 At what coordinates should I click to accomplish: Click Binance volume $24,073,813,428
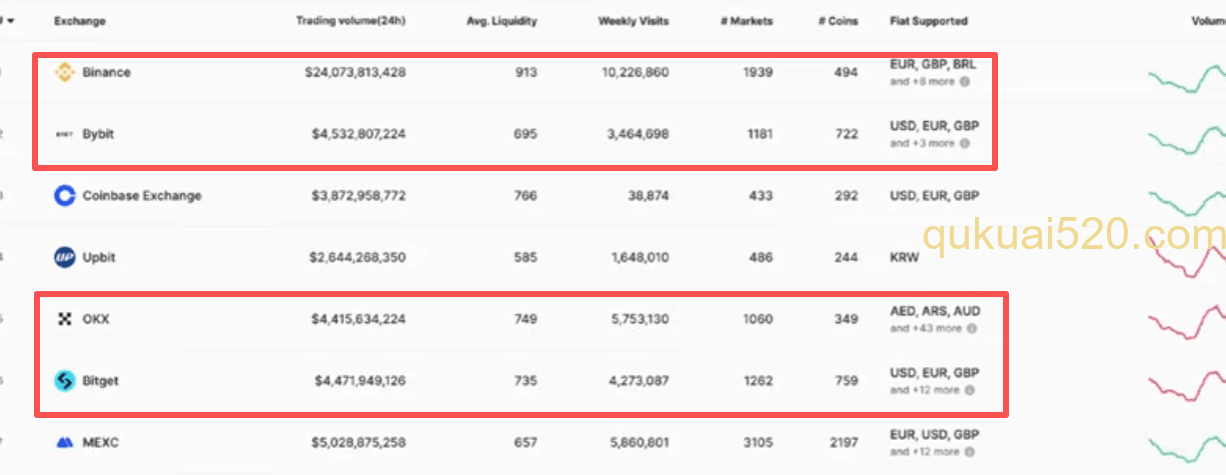coord(353,72)
